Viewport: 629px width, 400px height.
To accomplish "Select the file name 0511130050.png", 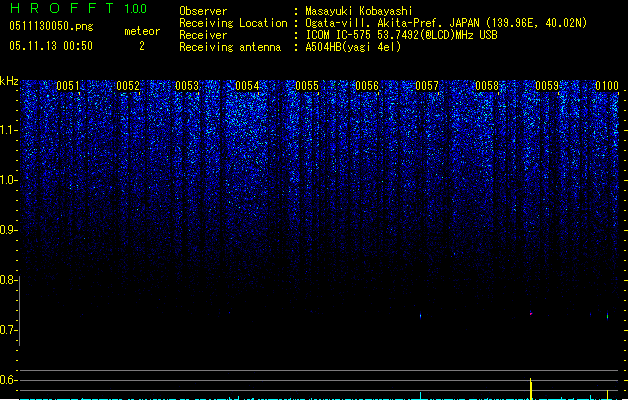I will 51,26.
